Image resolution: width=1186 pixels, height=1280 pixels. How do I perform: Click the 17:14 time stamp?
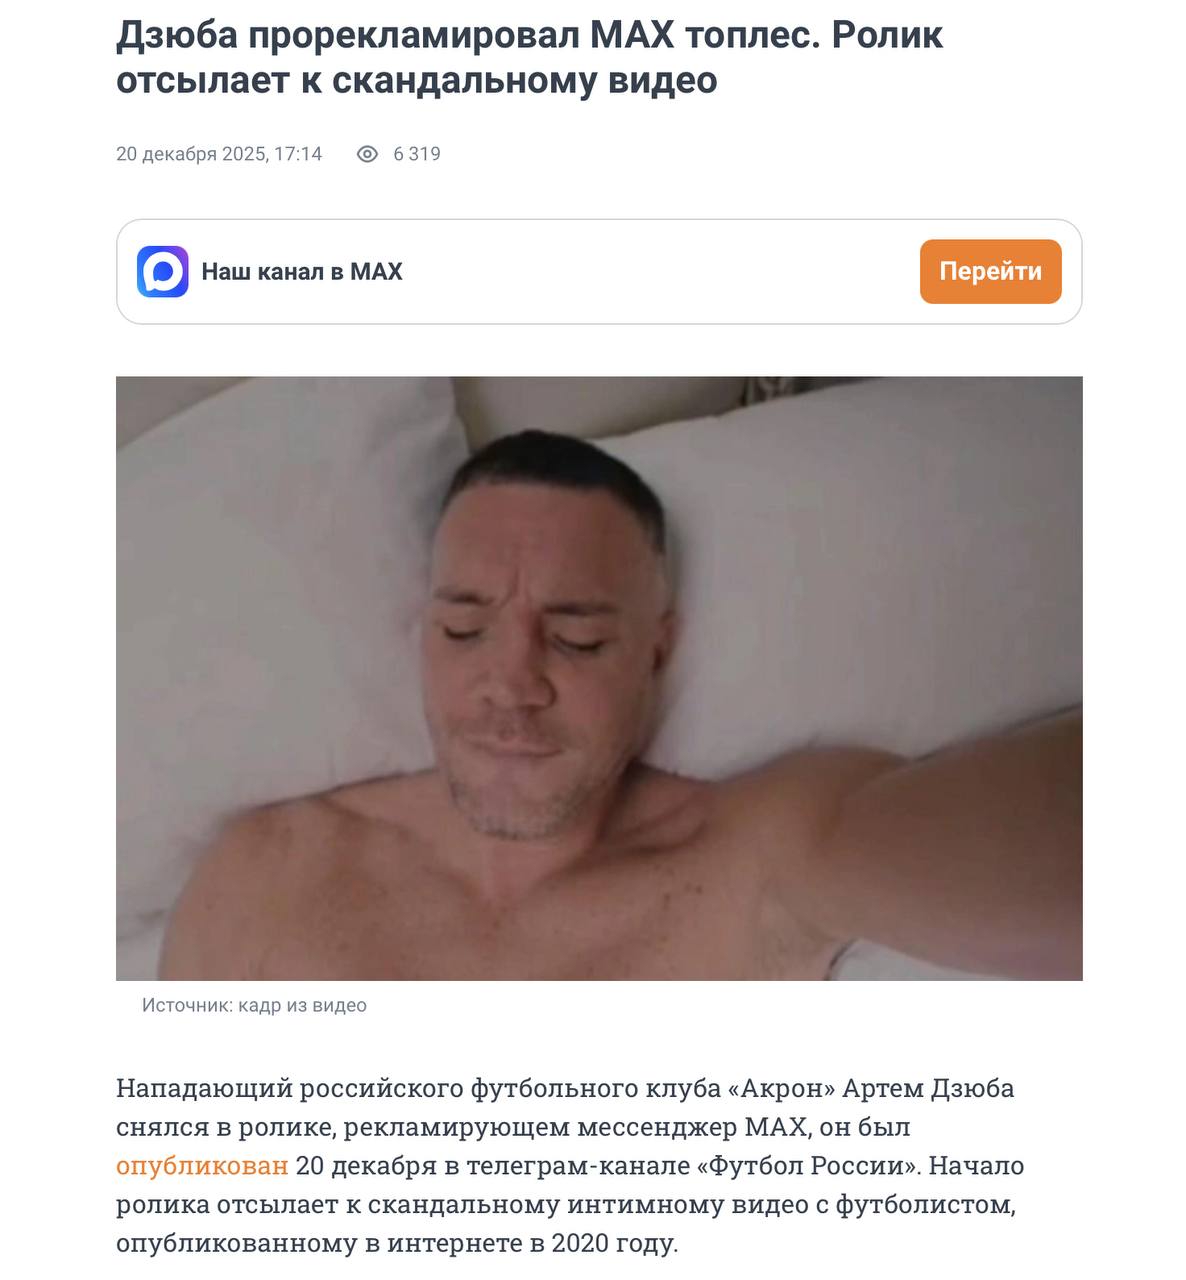[298, 154]
